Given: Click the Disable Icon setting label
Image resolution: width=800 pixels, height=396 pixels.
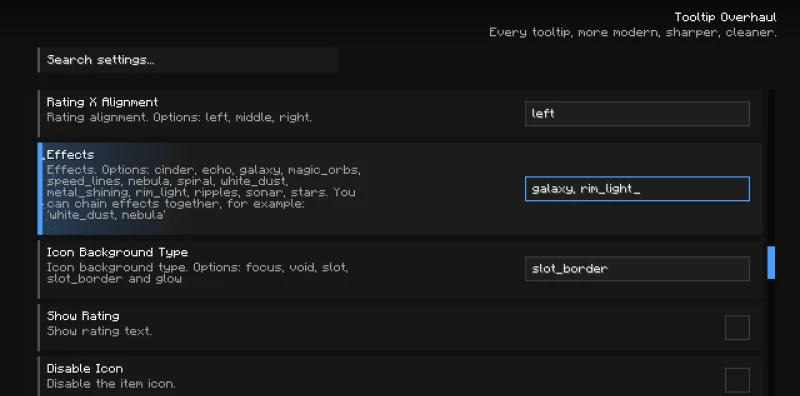Looking at the screenshot, I should point(85,368).
